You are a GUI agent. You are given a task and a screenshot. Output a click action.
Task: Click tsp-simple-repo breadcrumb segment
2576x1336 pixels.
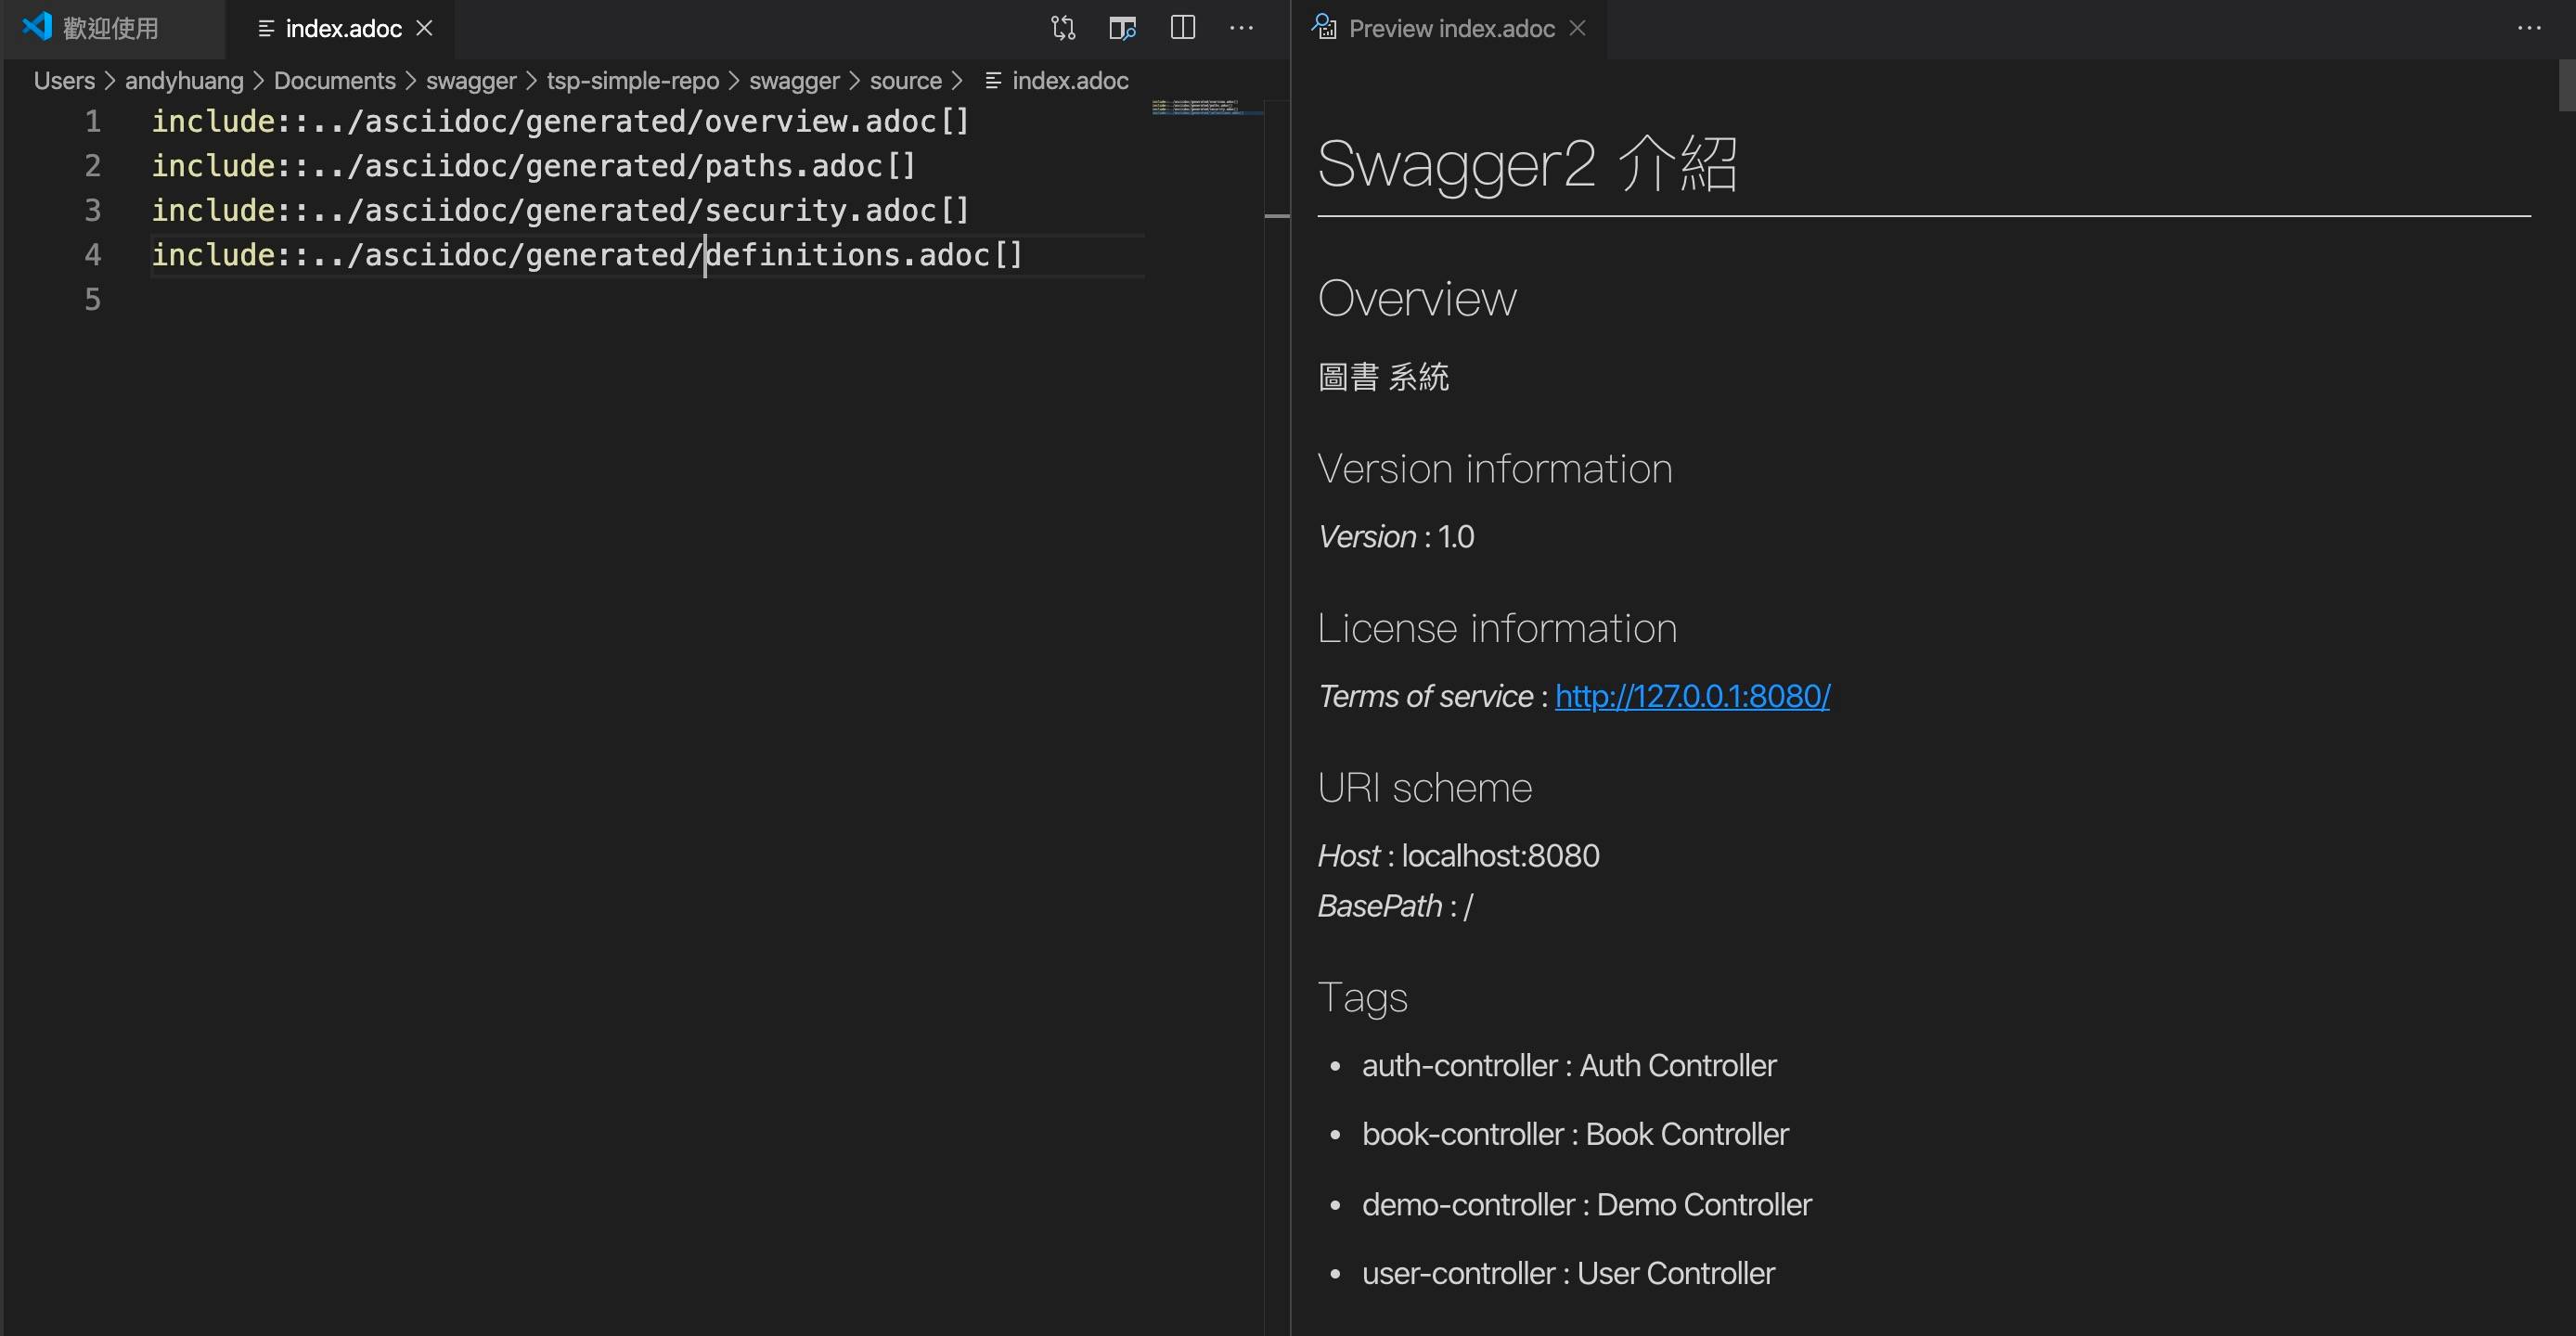633,81
